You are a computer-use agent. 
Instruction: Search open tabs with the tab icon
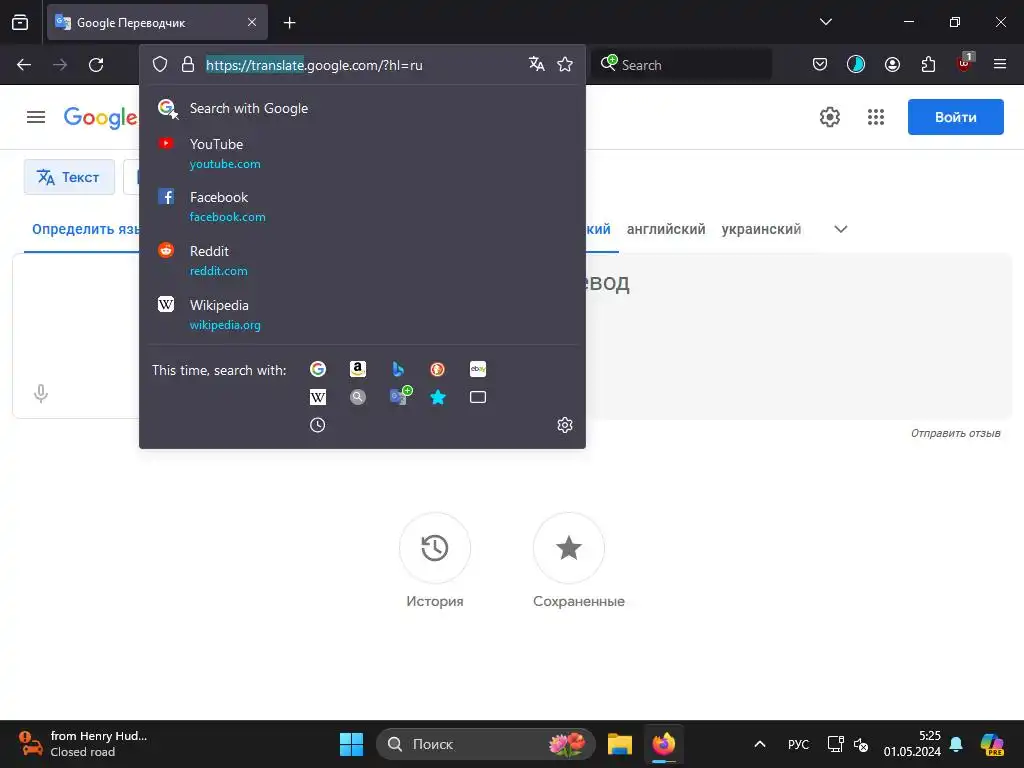pyautogui.click(x=478, y=397)
